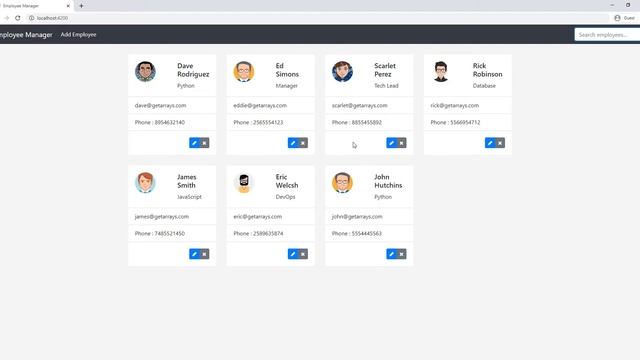
Task: View site information icon beside localhost URL
Action: 31,18
